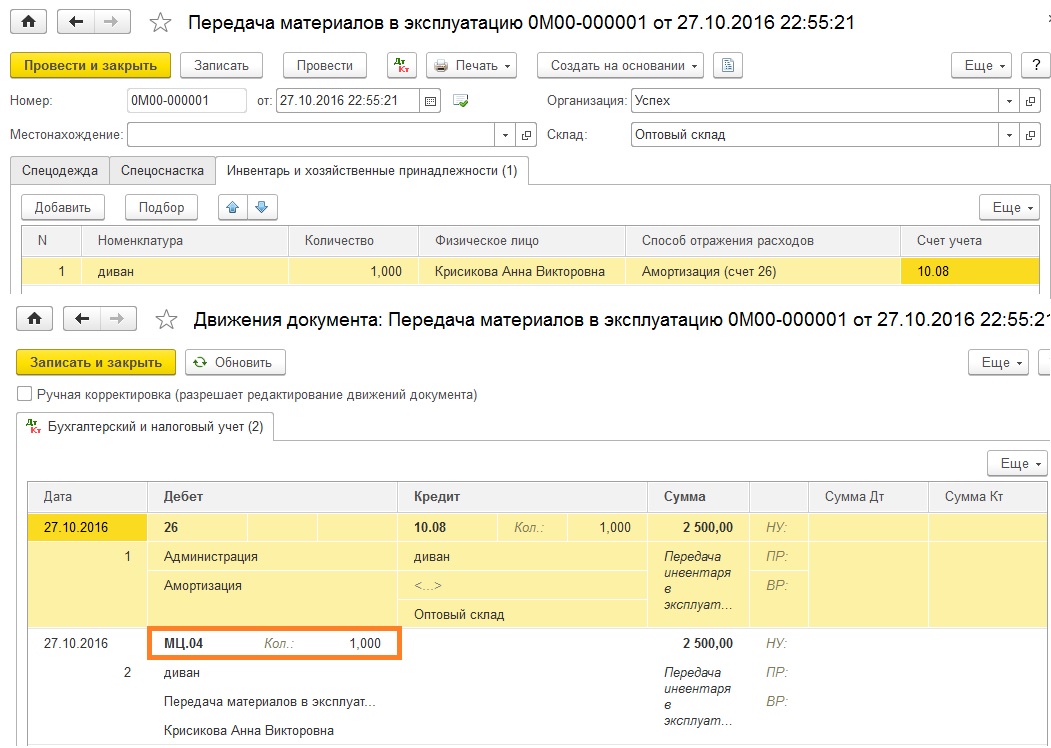Open the Местонахождение record with the open icon
Image resolution: width=1051 pixels, height=748 pixels.
tap(526, 135)
